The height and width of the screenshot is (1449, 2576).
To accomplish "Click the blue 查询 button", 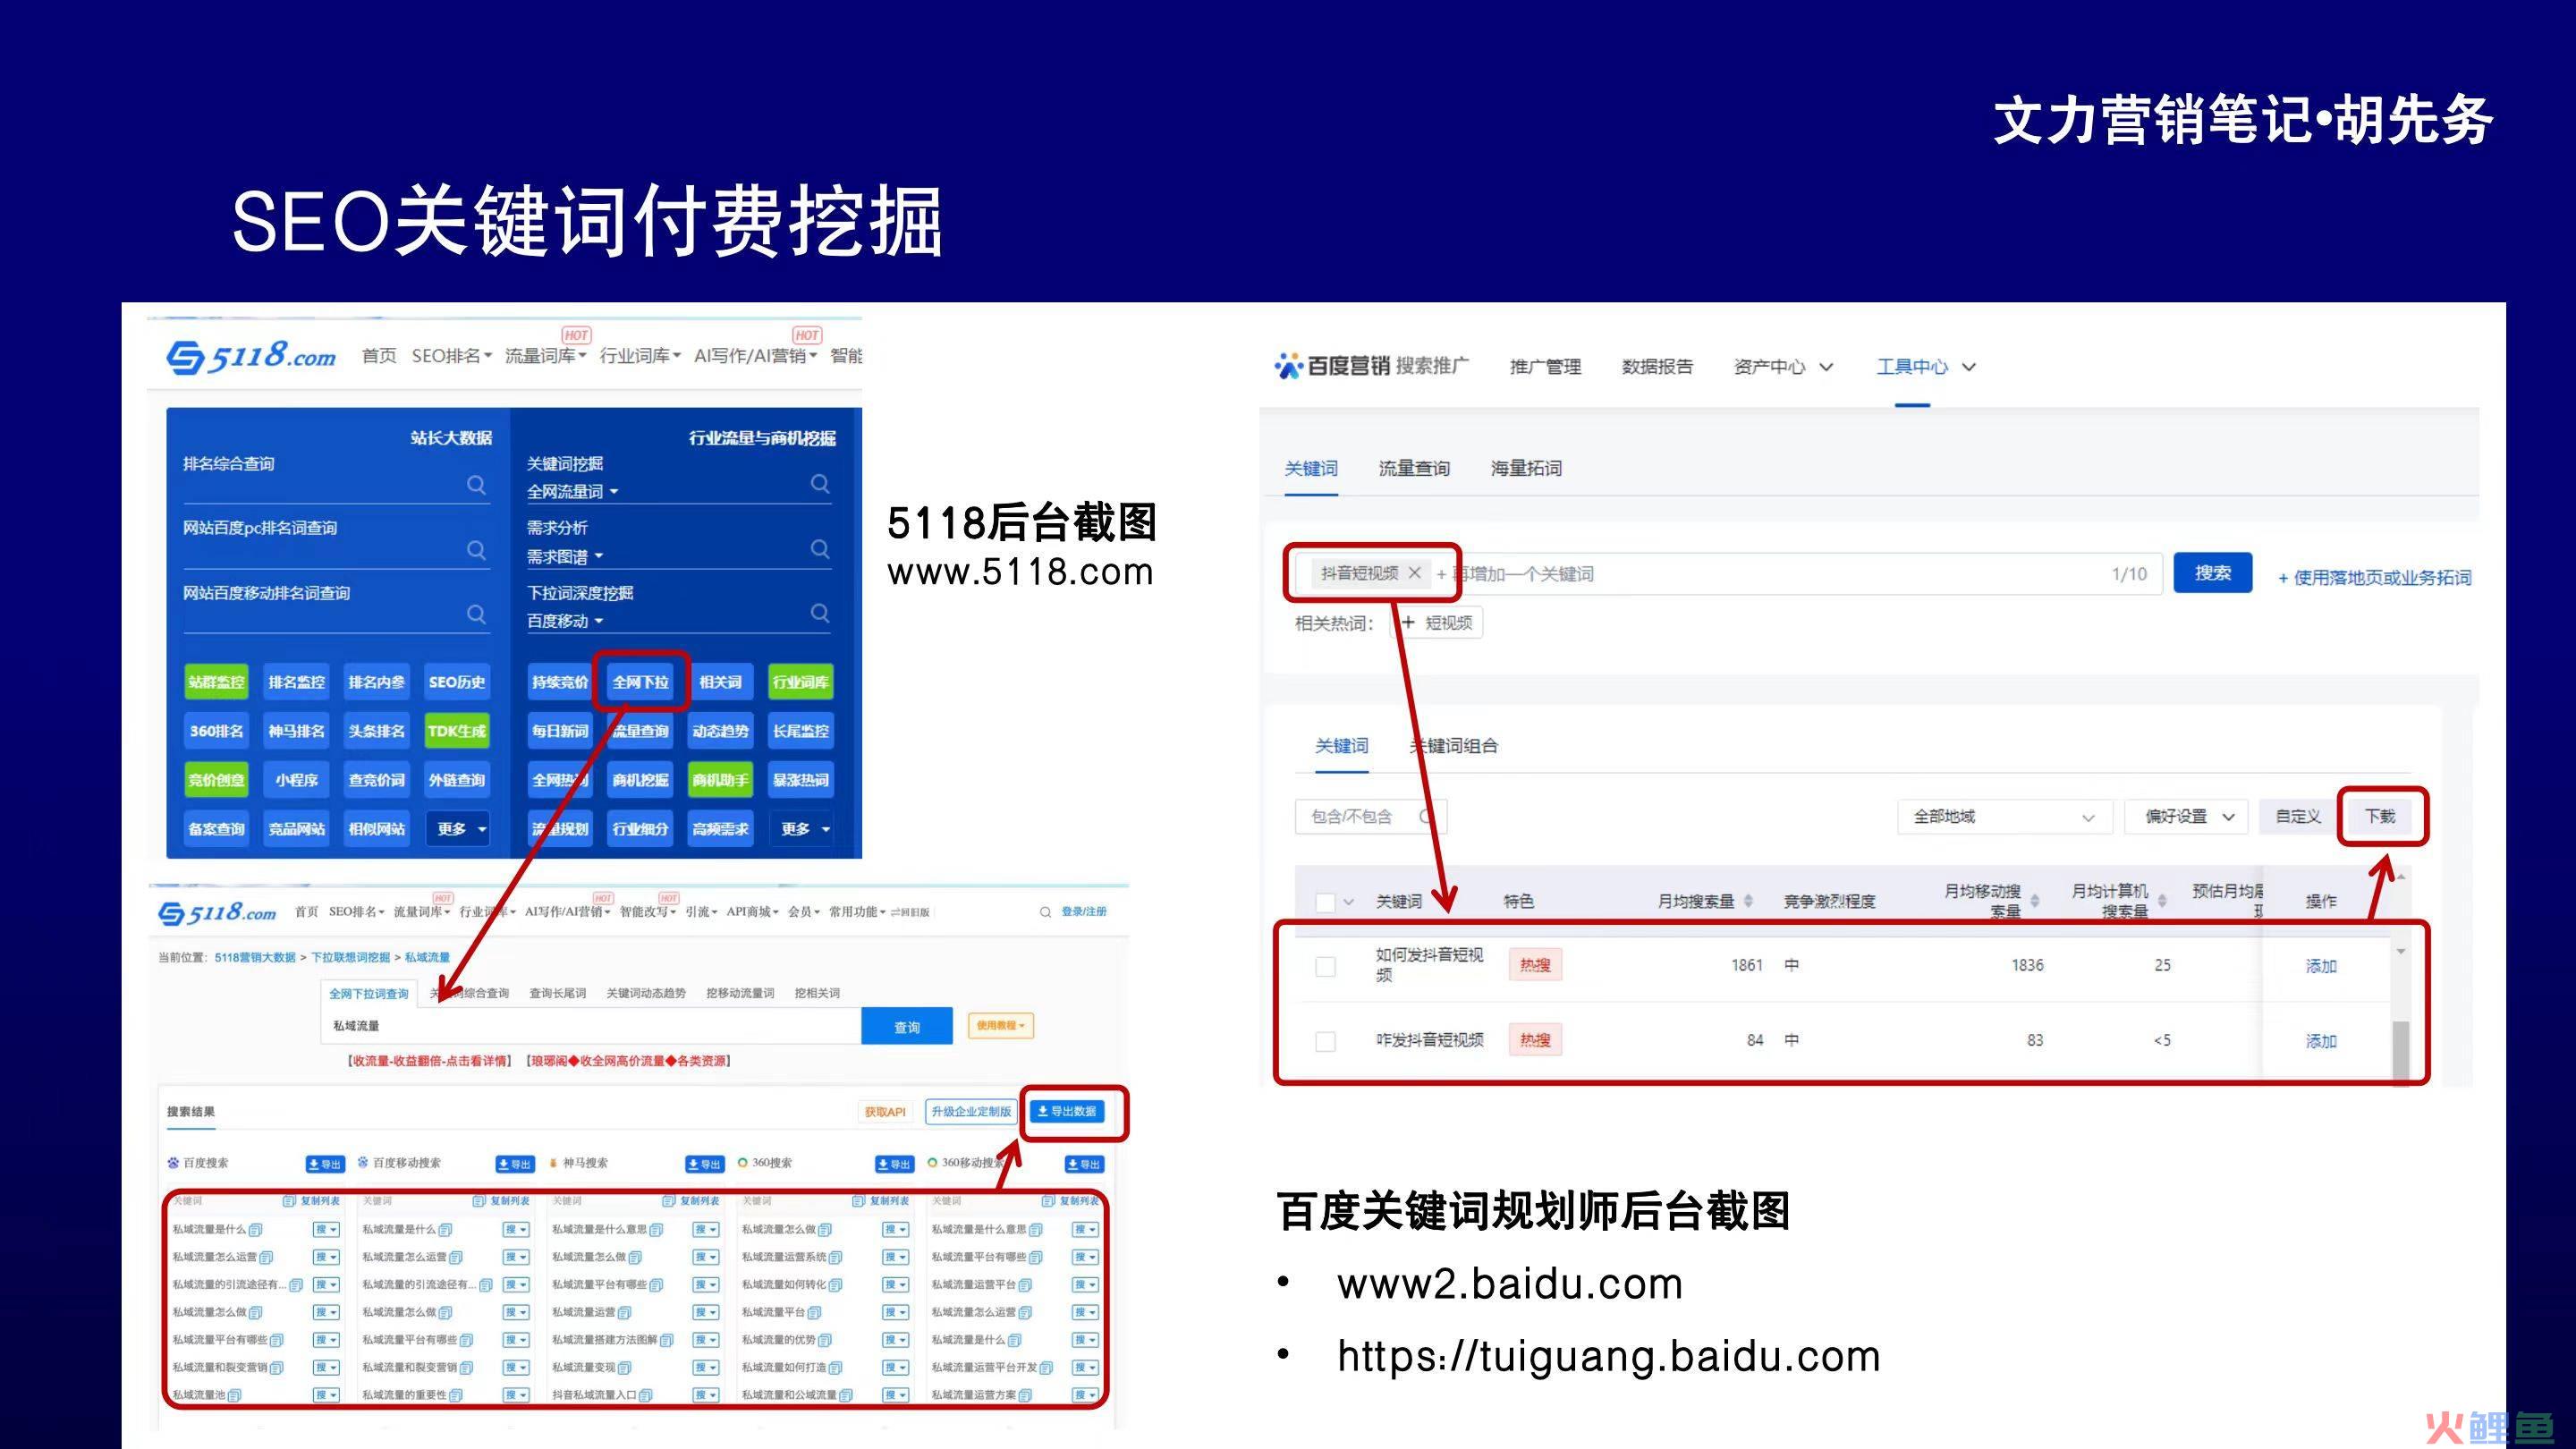I will [906, 1027].
